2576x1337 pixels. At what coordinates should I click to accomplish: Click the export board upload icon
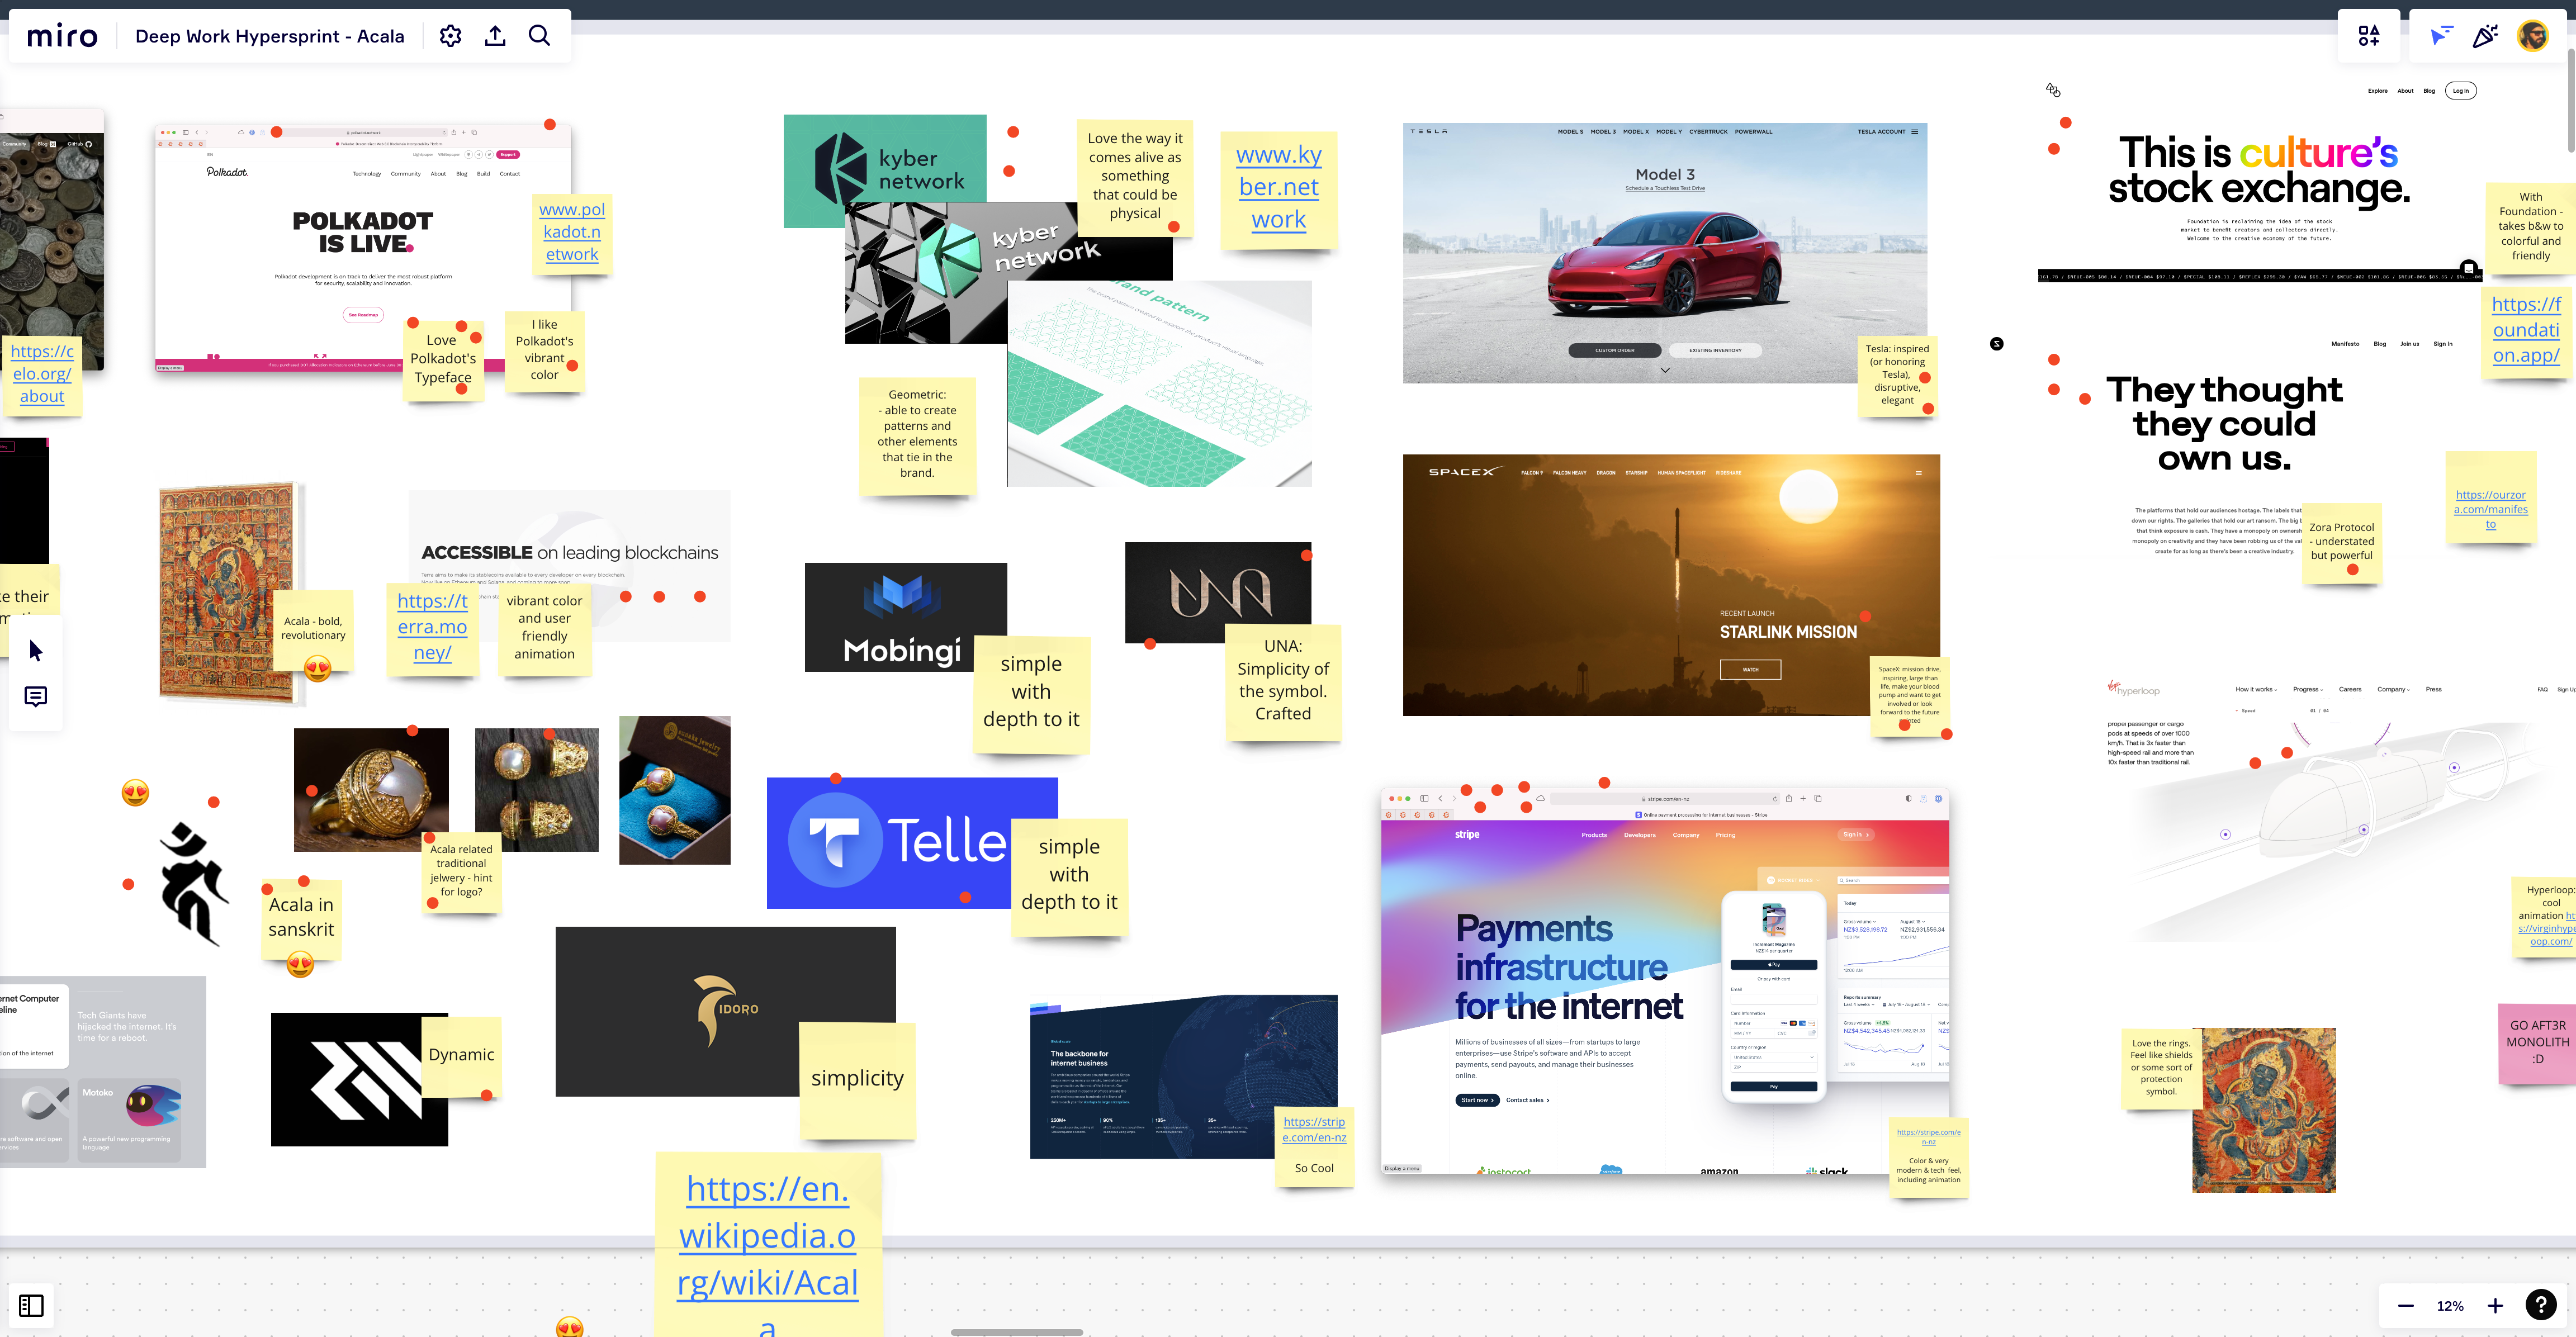click(495, 36)
